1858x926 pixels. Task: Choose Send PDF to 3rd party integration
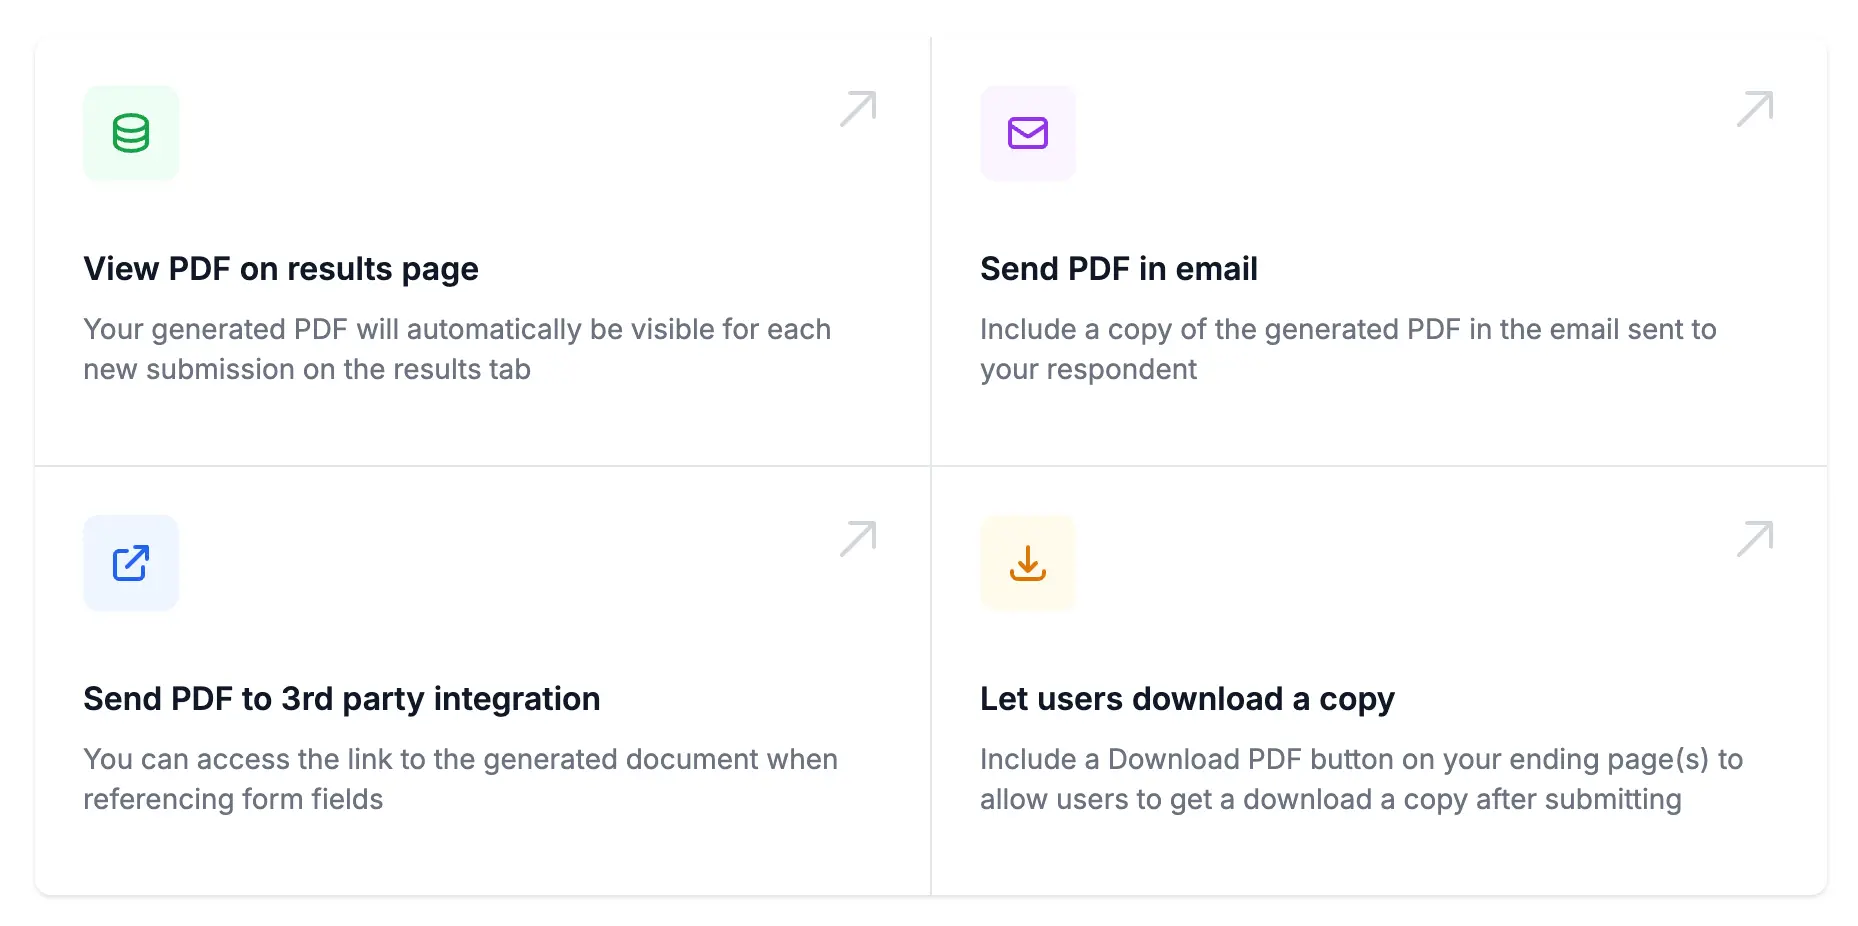tap(341, 698)
